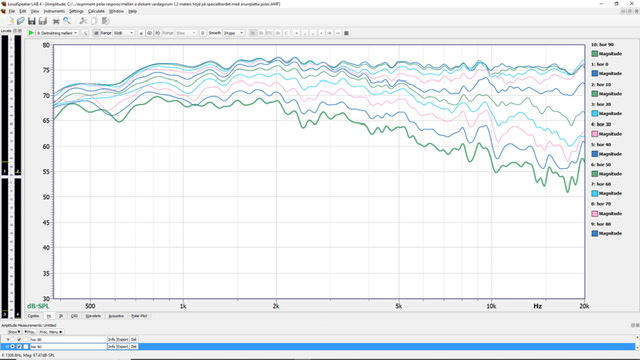Click the hor 90 name input field
The width and height of the screenshot is (640, 360).
pos(68,347)
